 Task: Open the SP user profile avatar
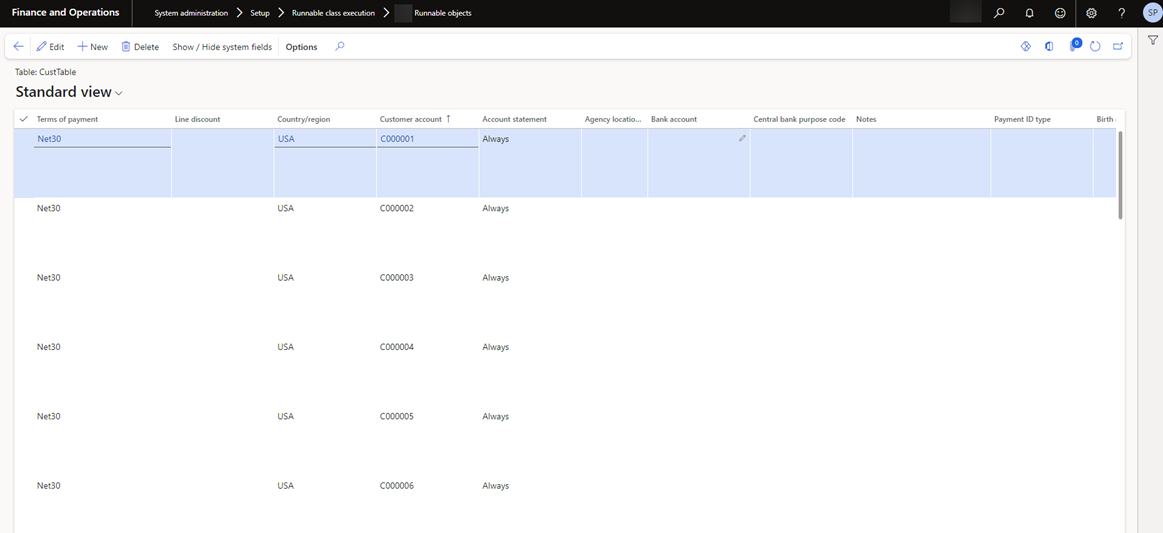tap(1152, 13)
